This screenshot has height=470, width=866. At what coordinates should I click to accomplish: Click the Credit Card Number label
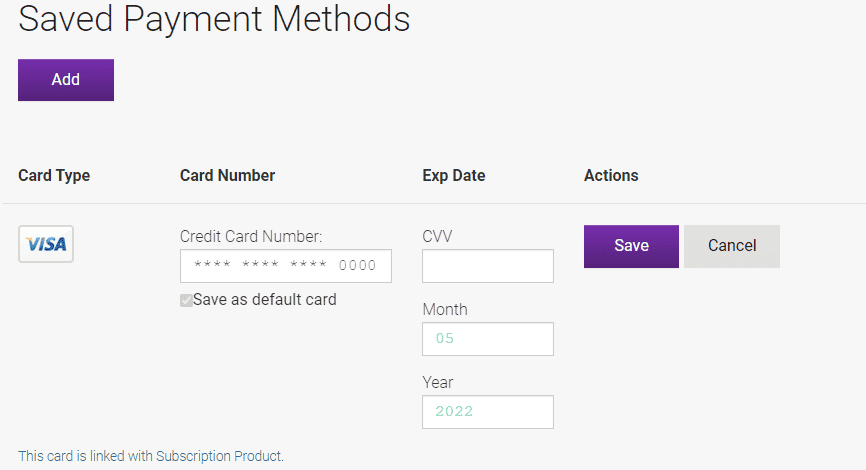(251, 236)
